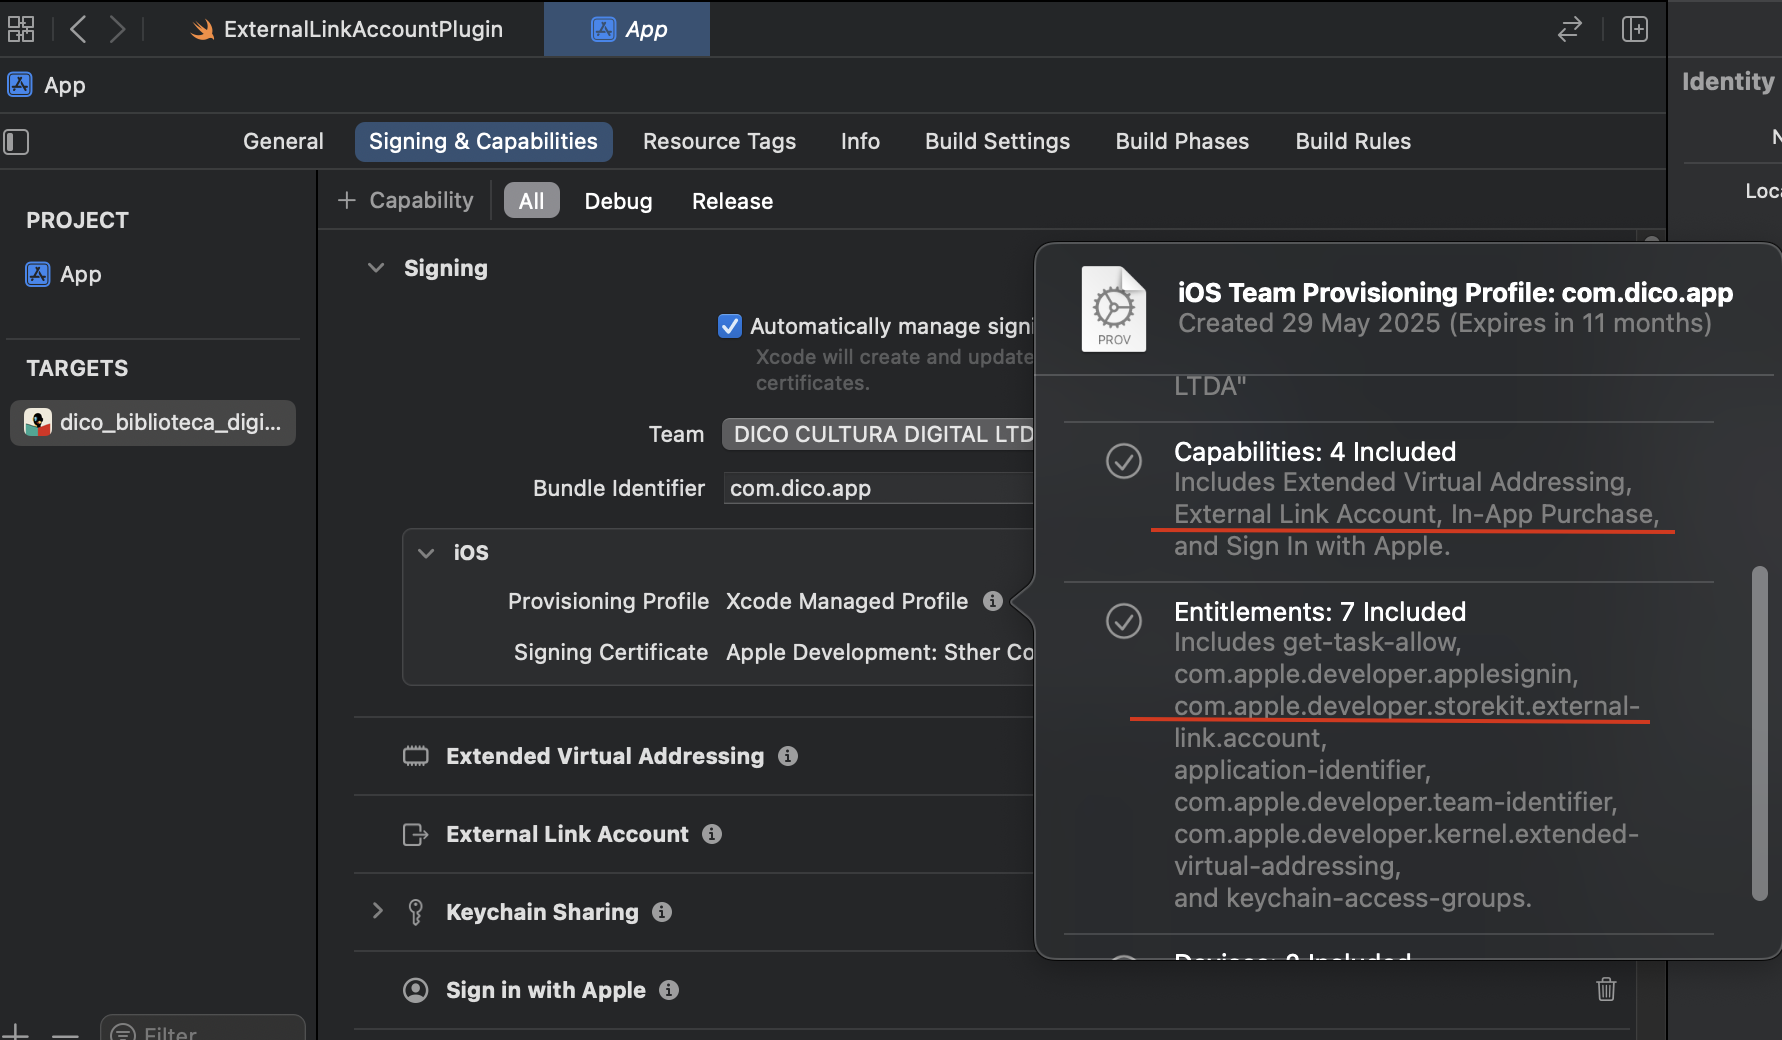Click the info icon beside Xcode Managed Profile
The image size is (1782, 1040).
tap(992, 601)
